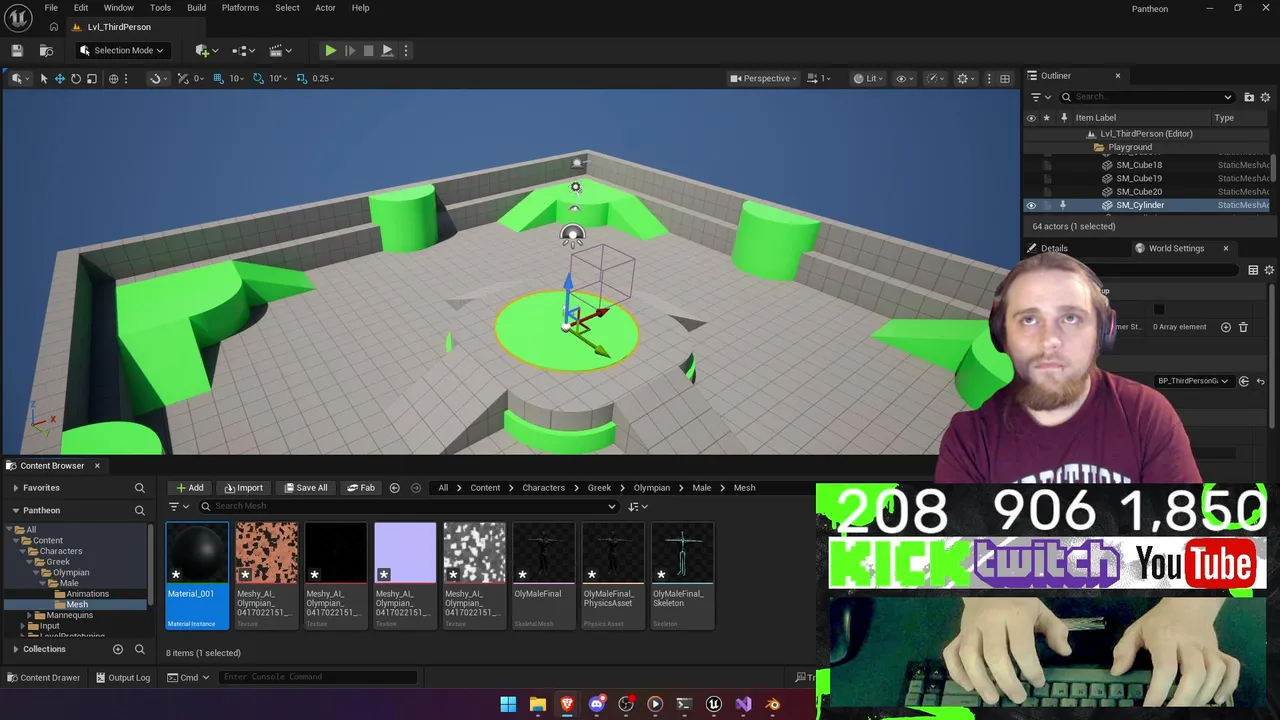Open the BP_ThirdPersonGa class dropdown
Viewport: 1280px width, 720px height.
coord(1193,381)
